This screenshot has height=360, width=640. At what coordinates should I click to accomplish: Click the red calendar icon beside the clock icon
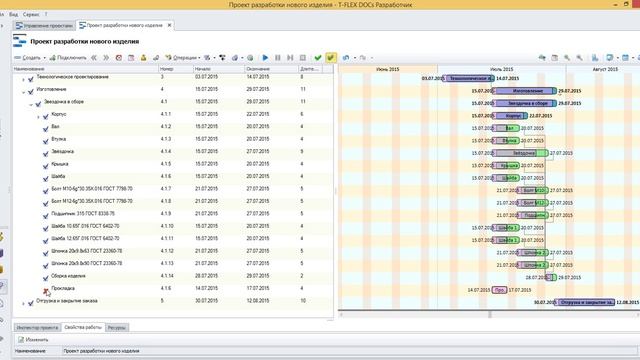point(131,58)
